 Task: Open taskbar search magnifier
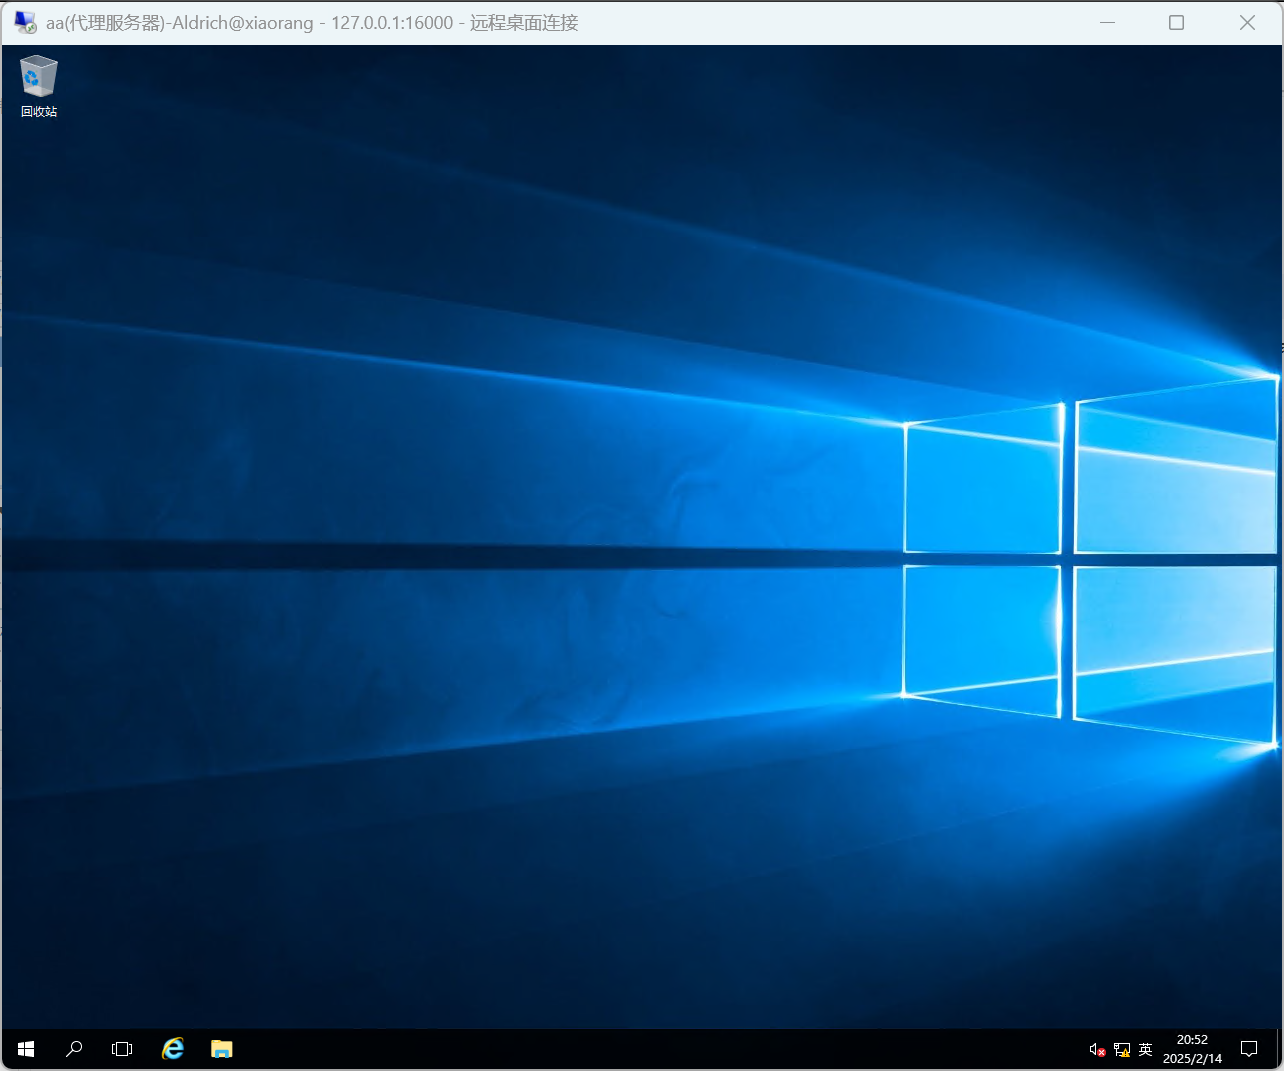tap(74, 1049)
